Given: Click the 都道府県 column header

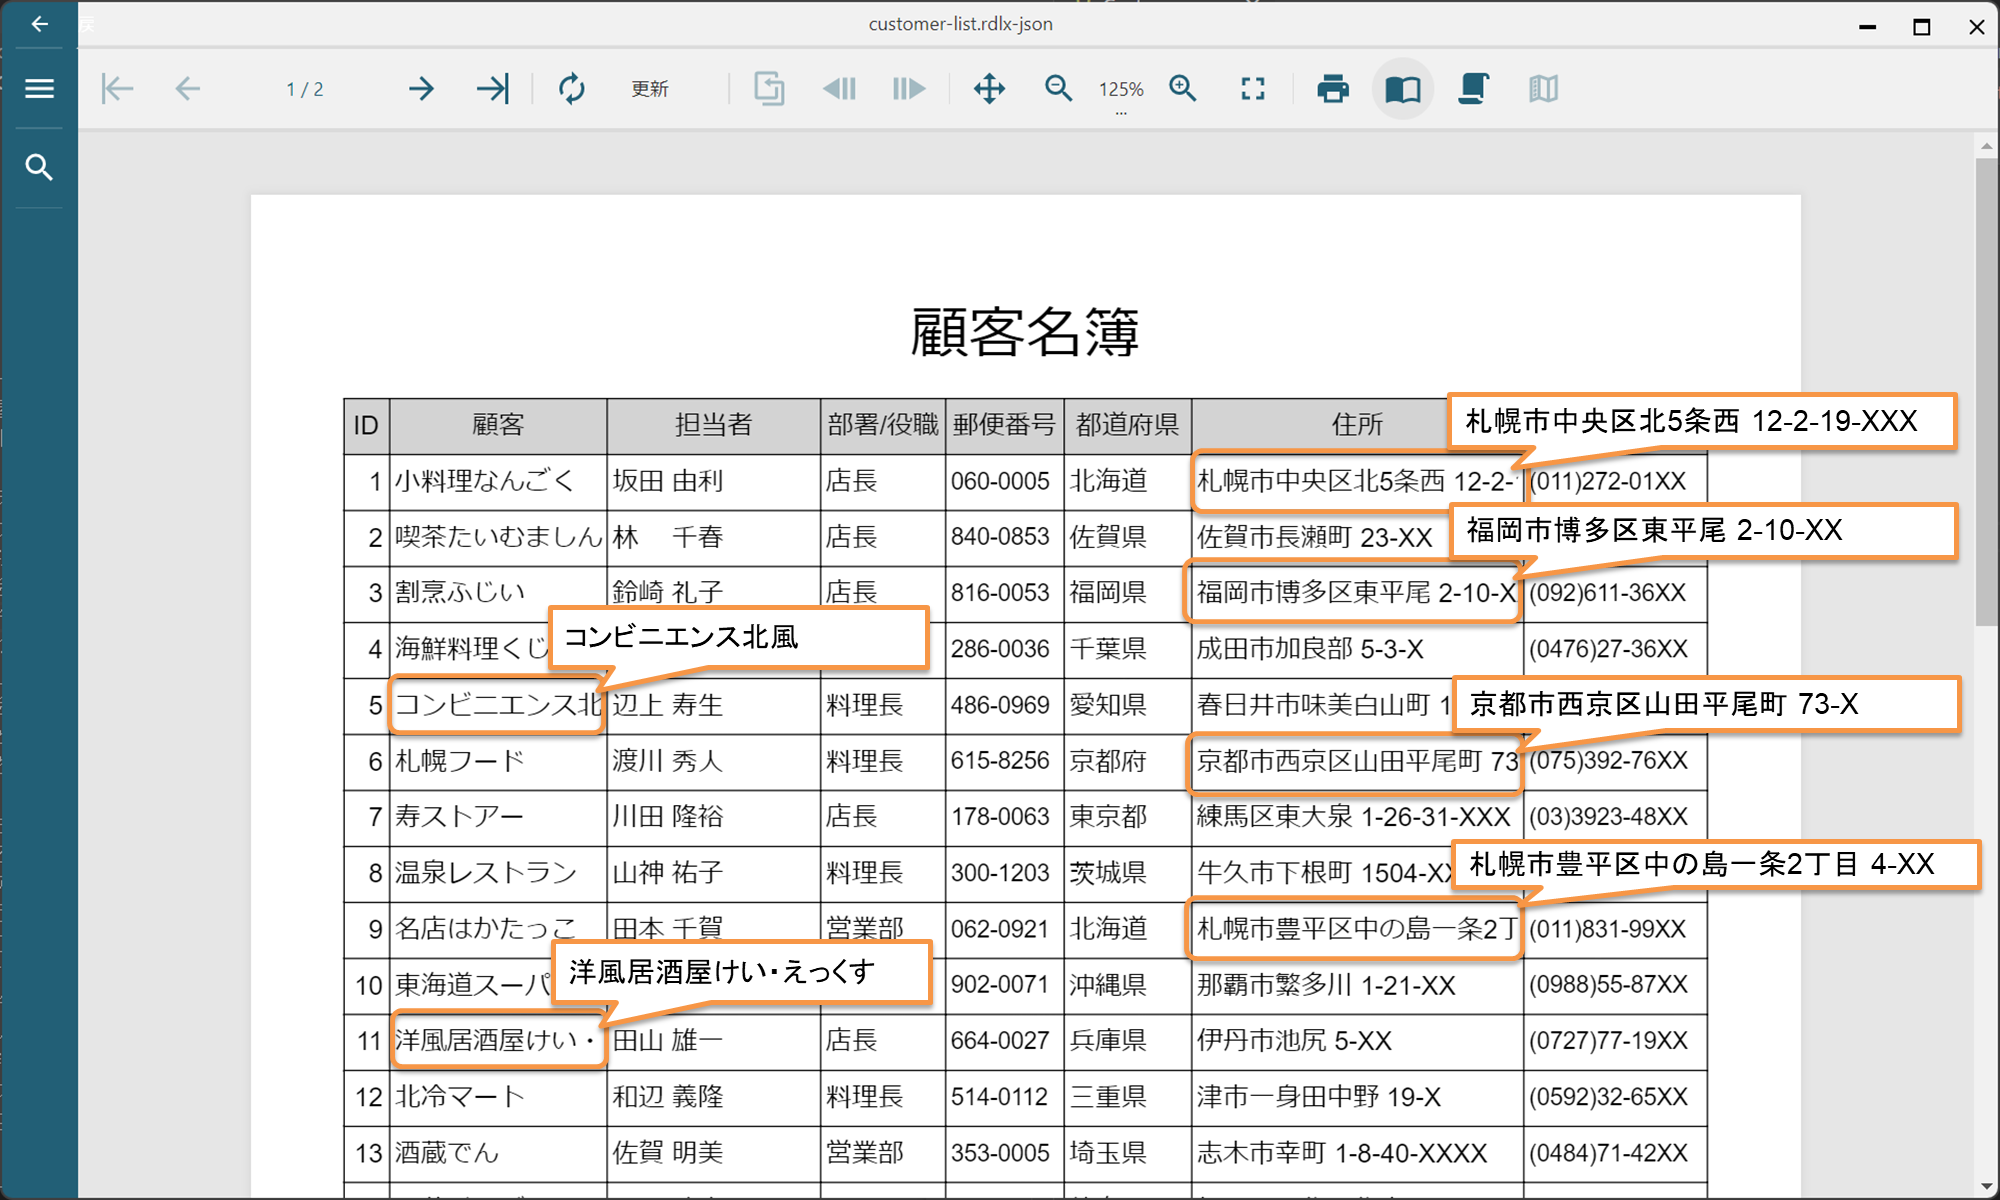Looking at the screenshot, I should pos(1127,425).
